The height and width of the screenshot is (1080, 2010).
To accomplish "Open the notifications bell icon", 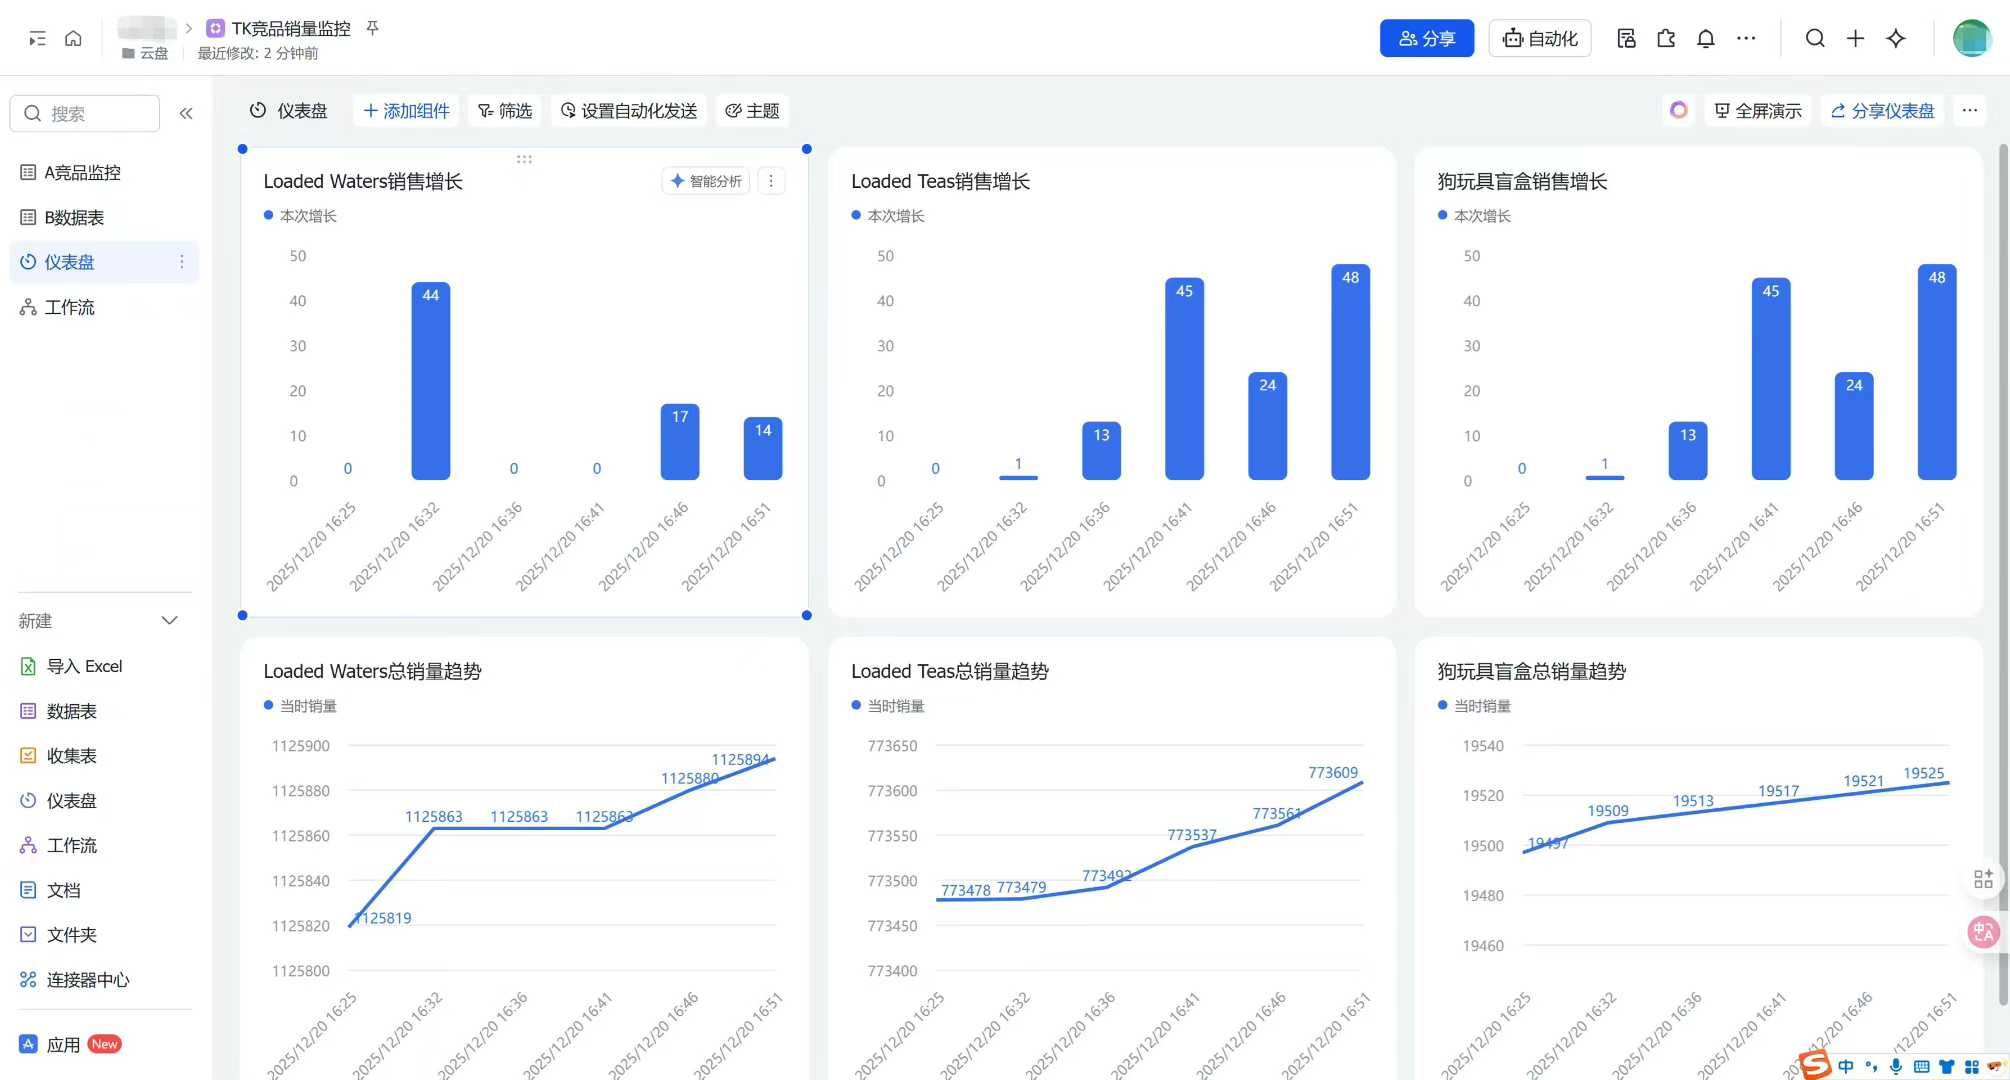I will [x=1706, y=38].
